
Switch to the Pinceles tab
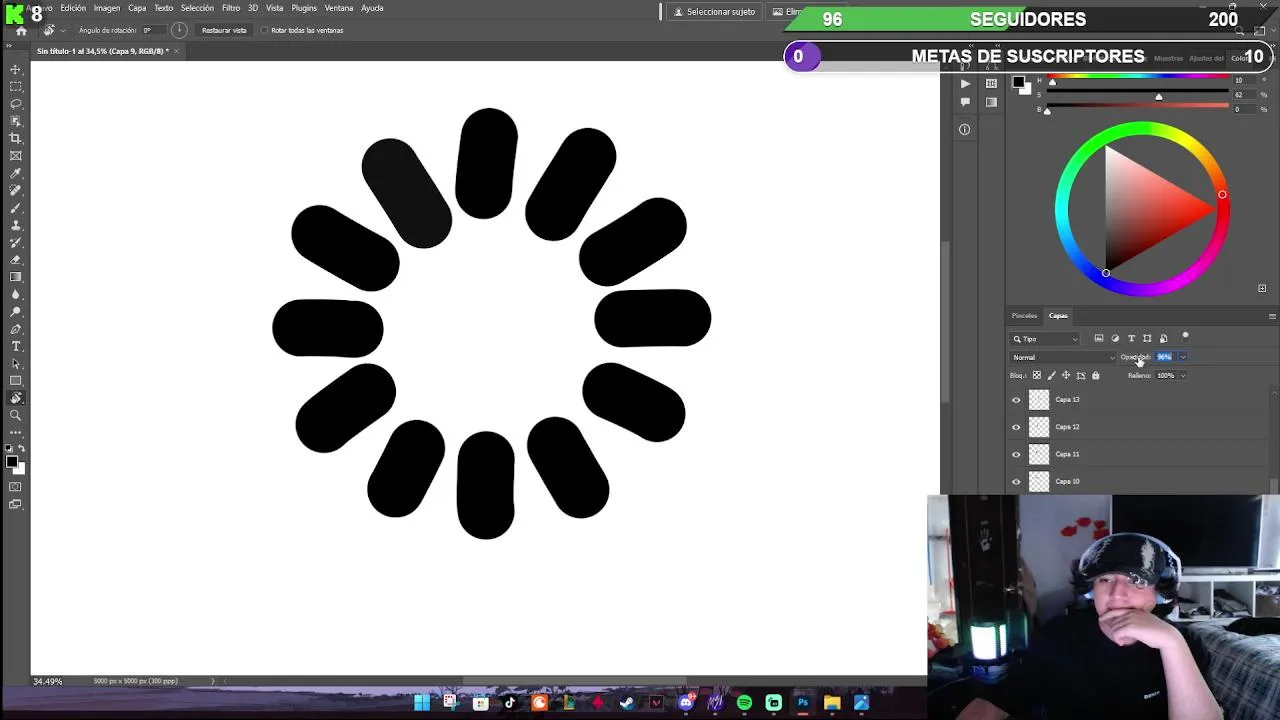pyautogui.click(x=1024, y=316)
